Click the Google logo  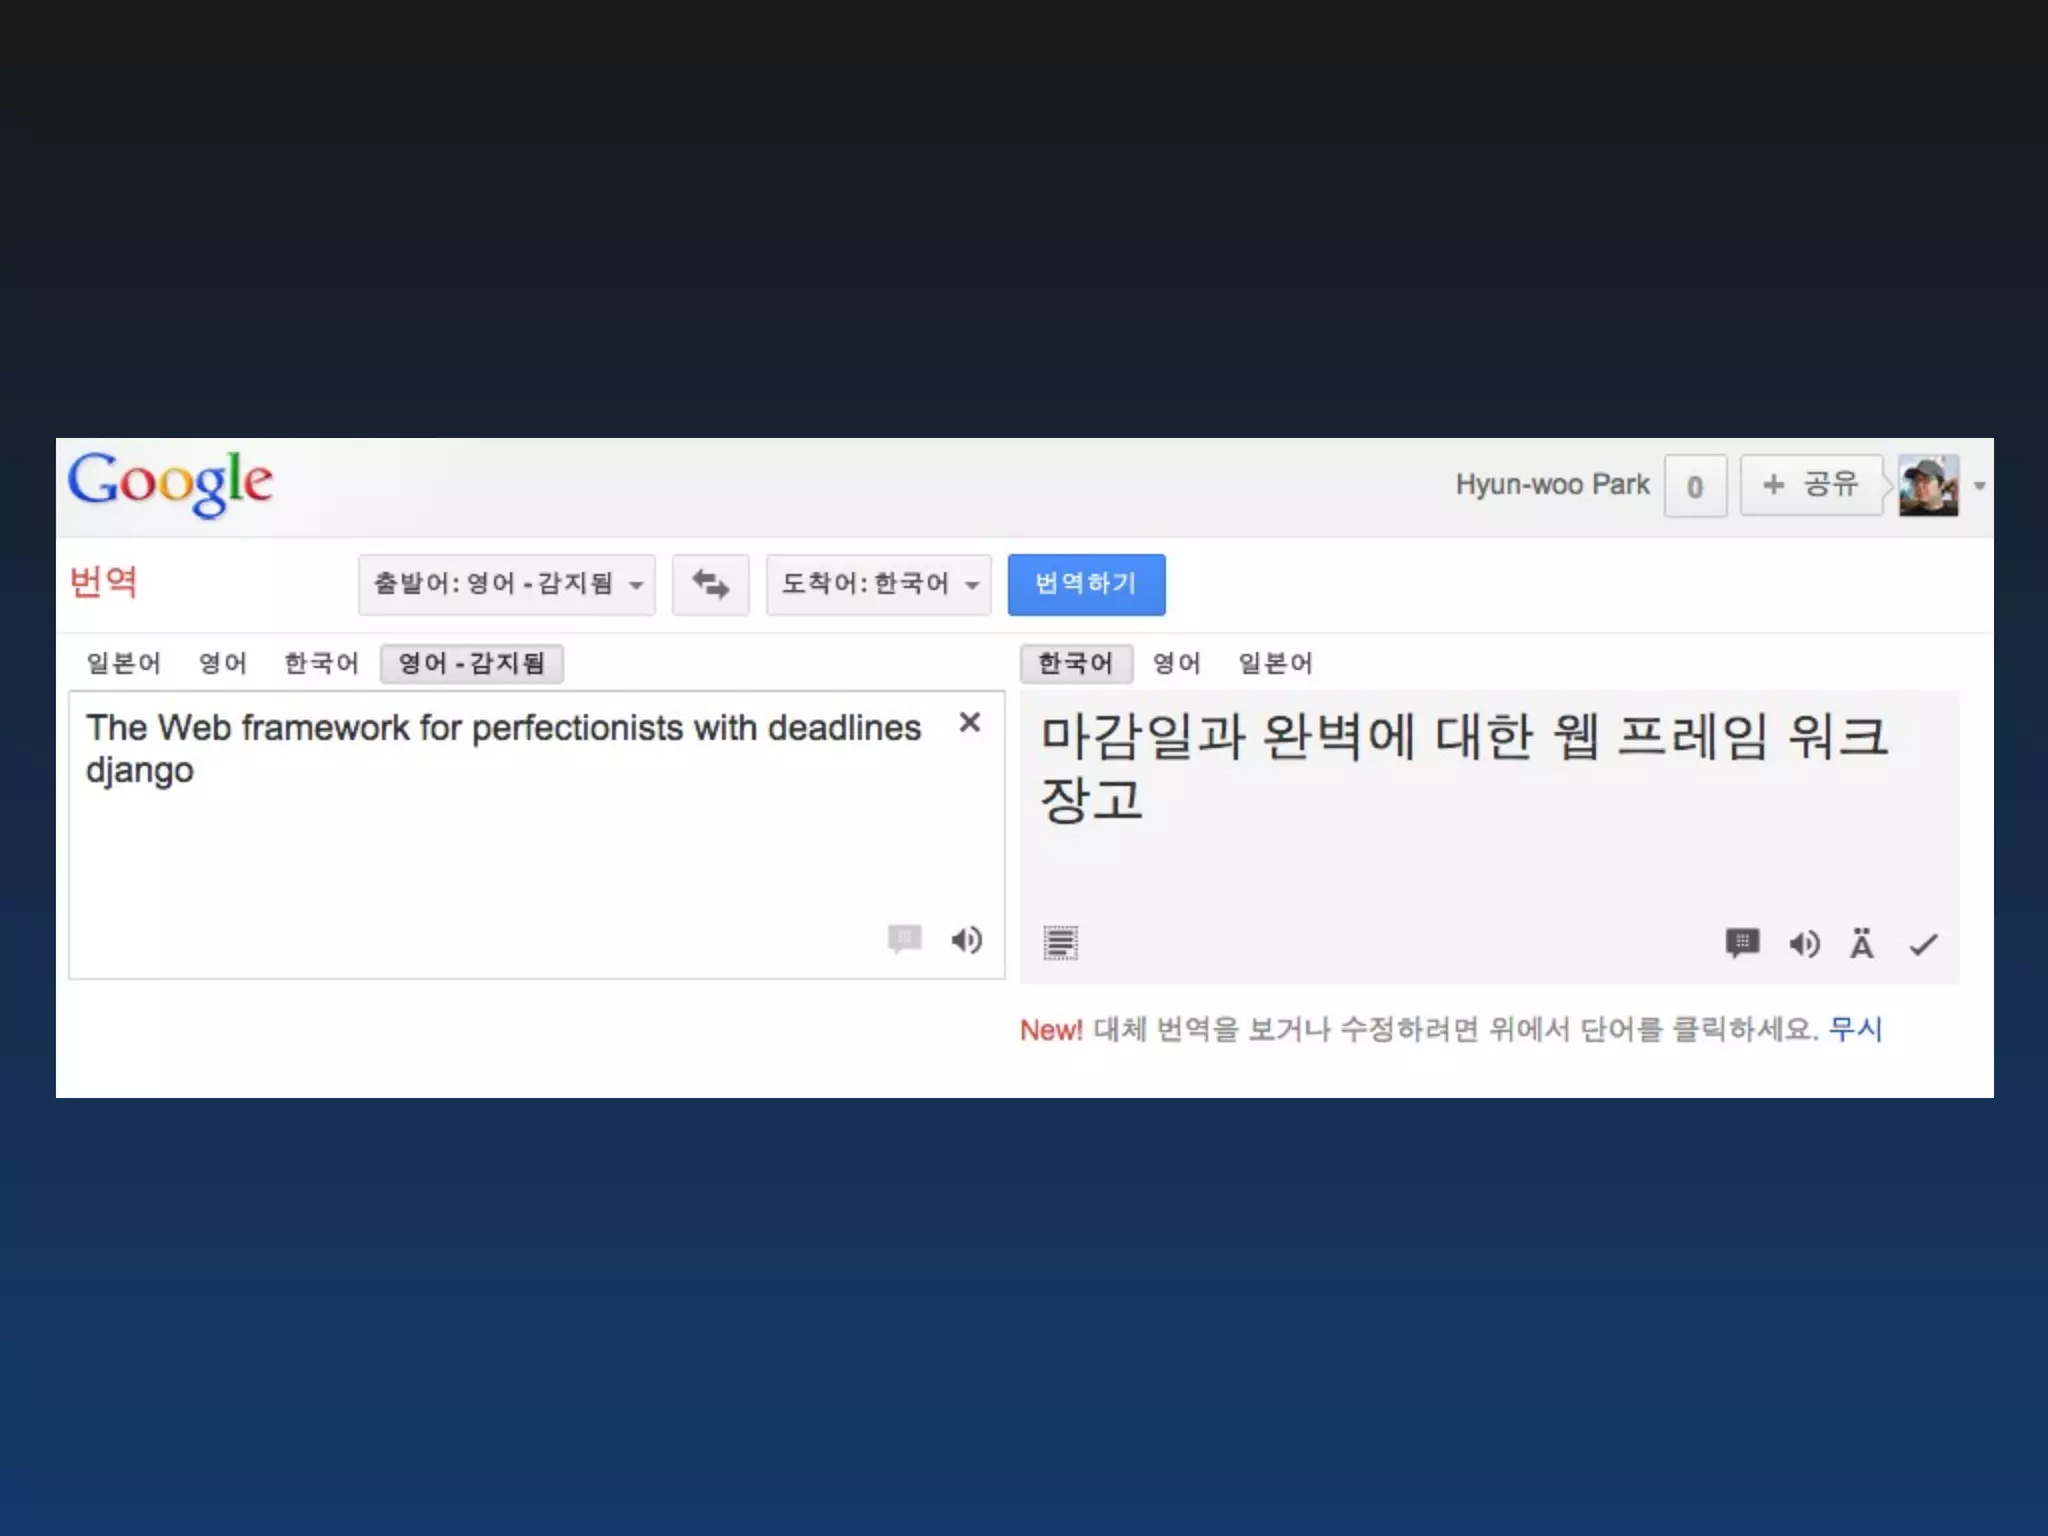(x=170, y=484)
